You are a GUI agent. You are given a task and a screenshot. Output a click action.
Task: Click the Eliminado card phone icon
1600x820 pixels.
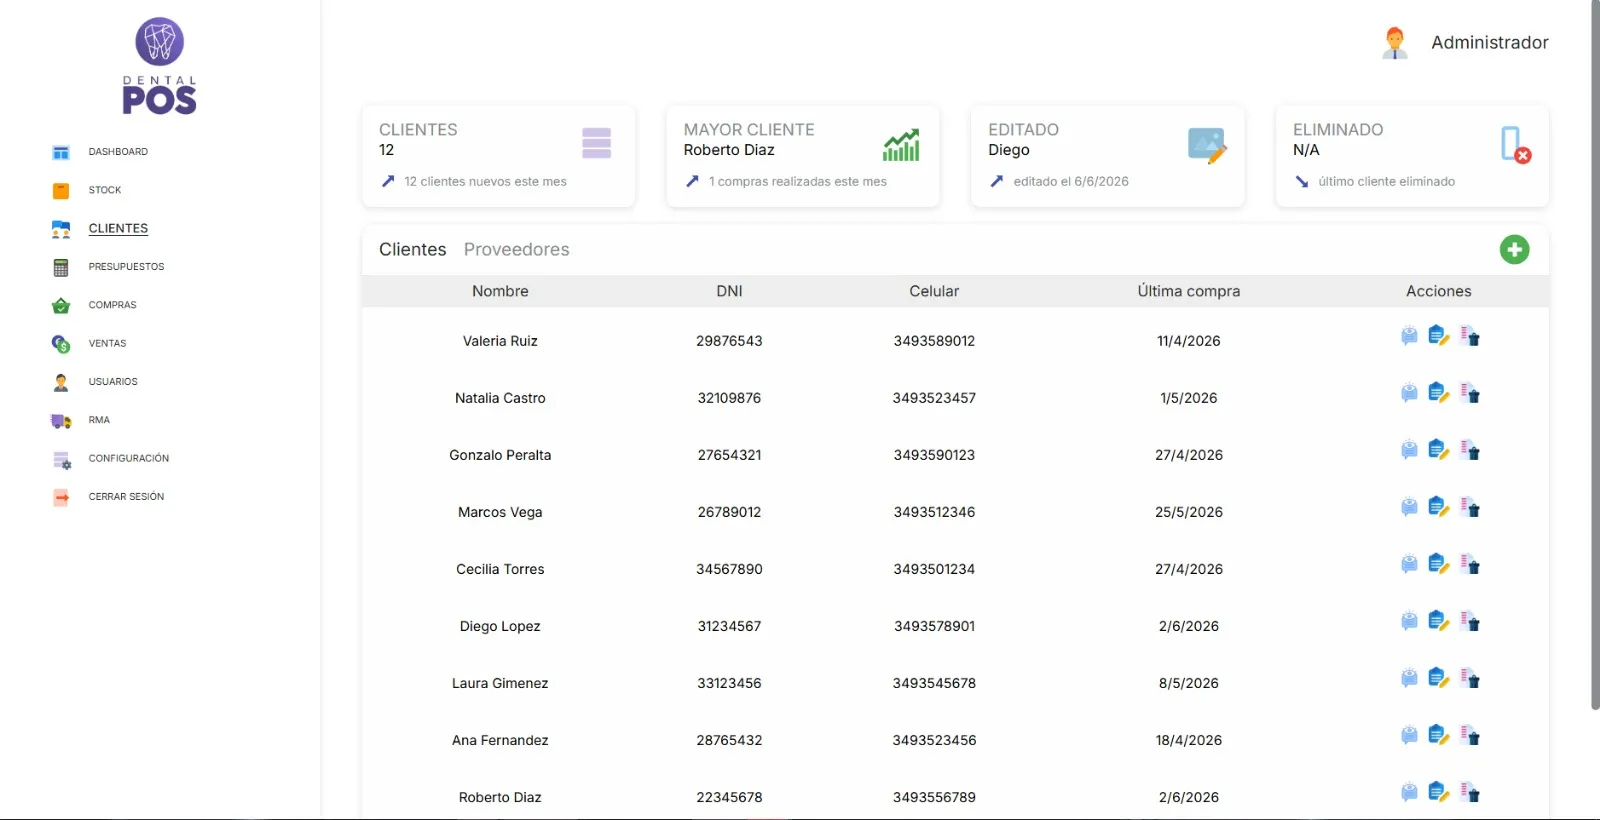1515,145
